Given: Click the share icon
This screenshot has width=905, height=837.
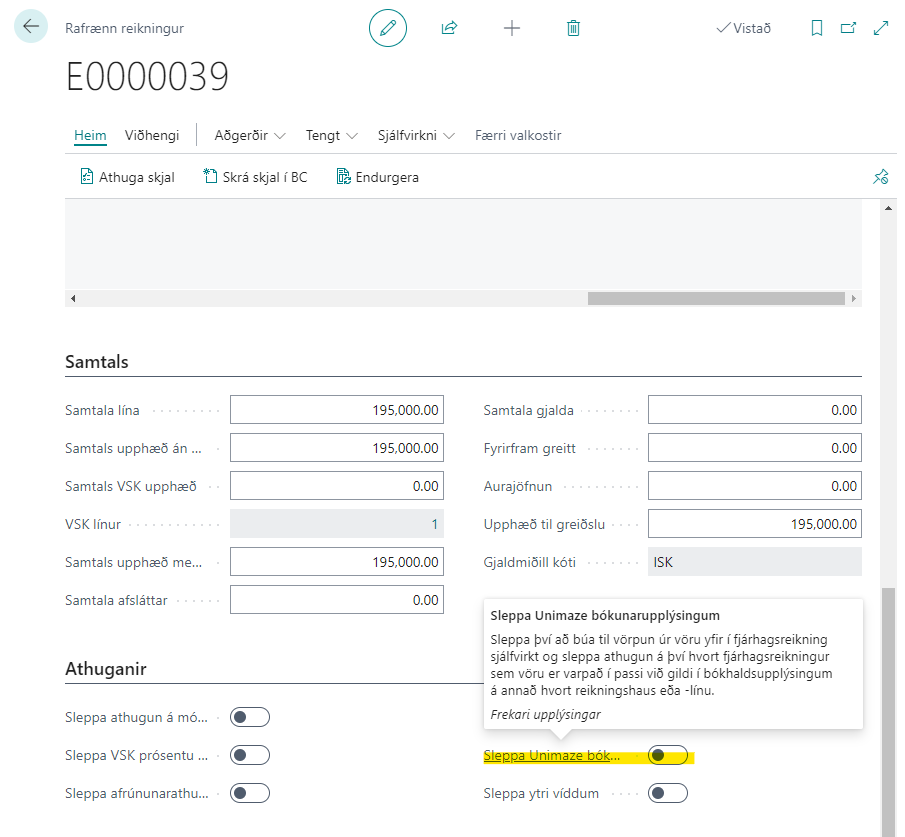Looking at the screenshot, I should 449,28.
